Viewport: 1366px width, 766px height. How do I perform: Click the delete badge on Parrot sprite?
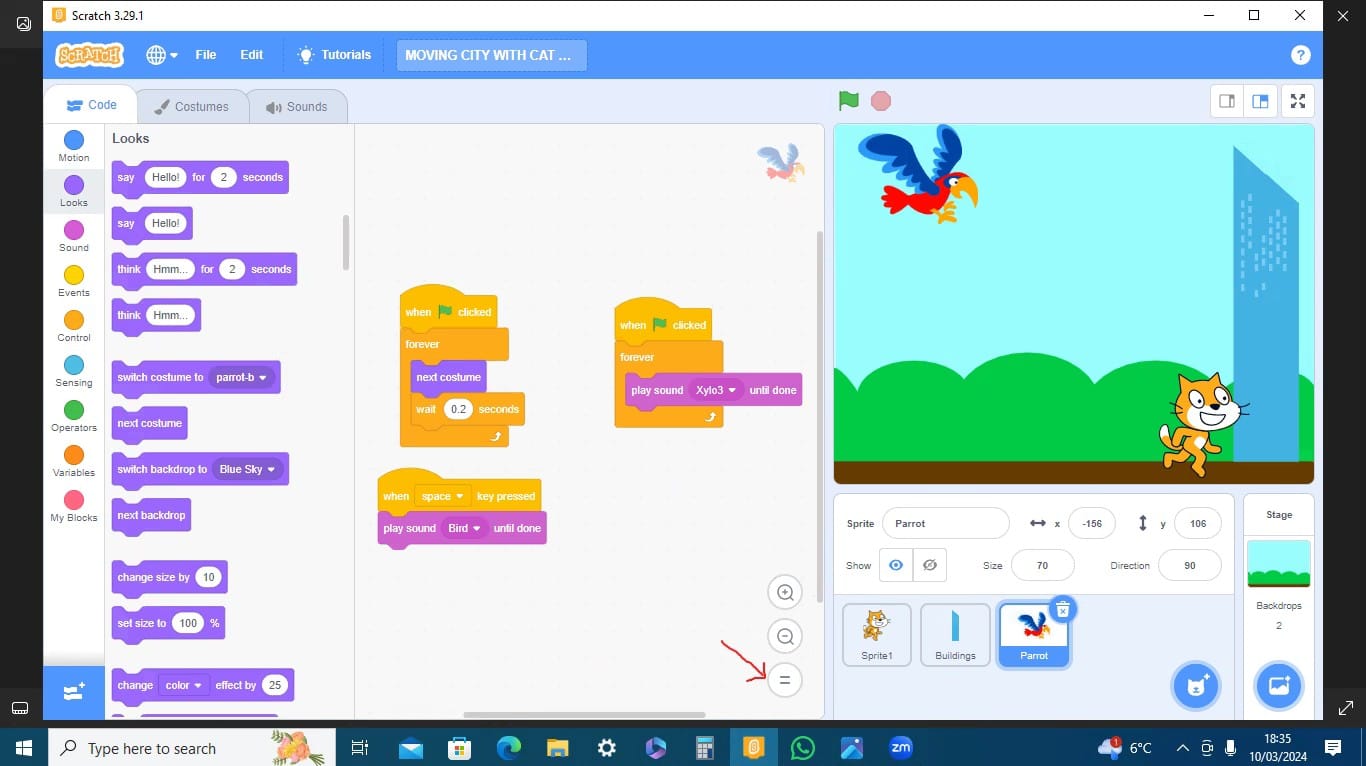pyautogui.click(x=1062, y=609)
